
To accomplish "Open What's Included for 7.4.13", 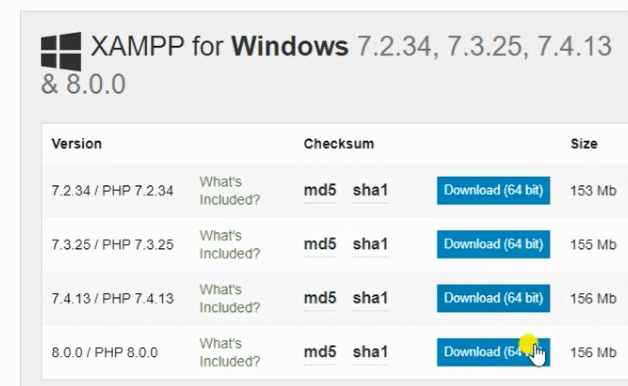I will point(229,299).
